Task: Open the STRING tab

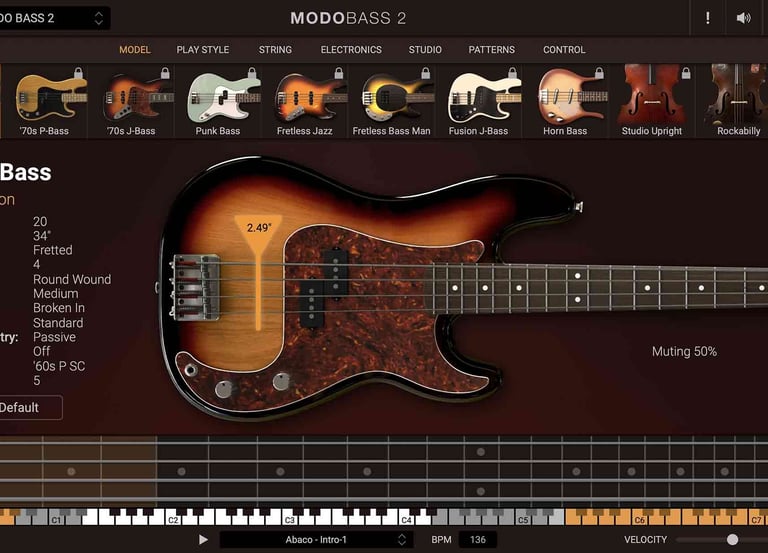Action: pos(275,49)
